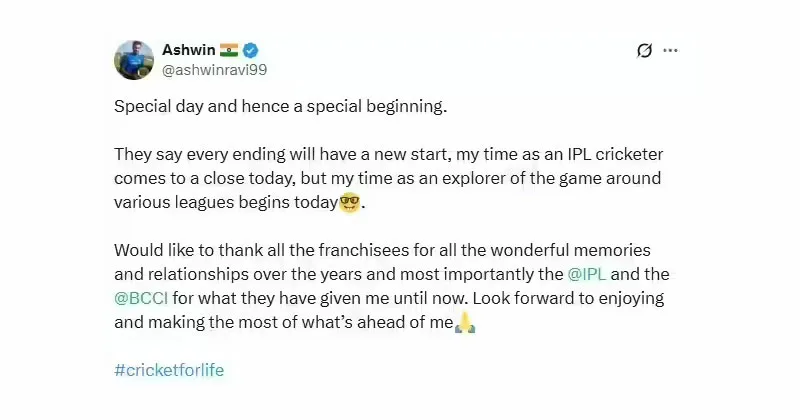Open the Grok explain-post slashed-circle icon

coord(644,51)
